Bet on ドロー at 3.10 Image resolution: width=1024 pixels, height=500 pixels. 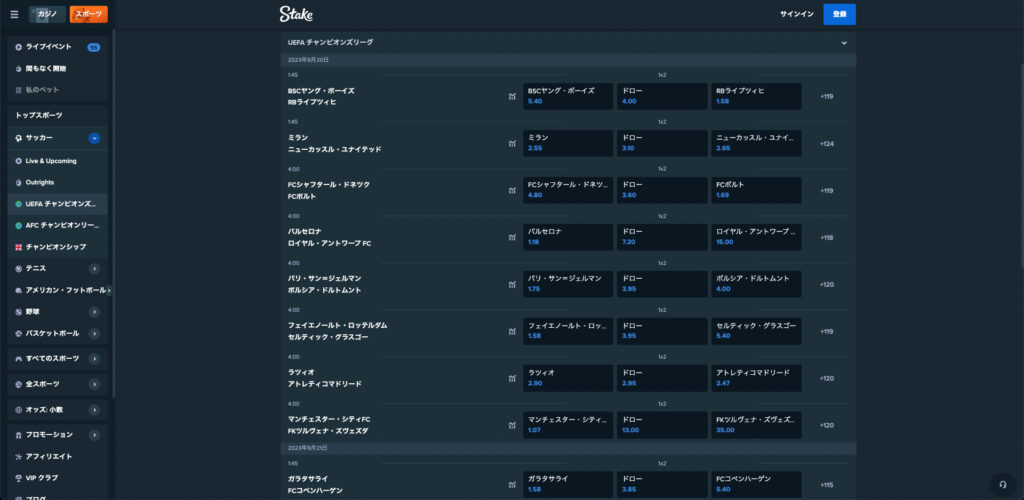[x=662, y=144]
